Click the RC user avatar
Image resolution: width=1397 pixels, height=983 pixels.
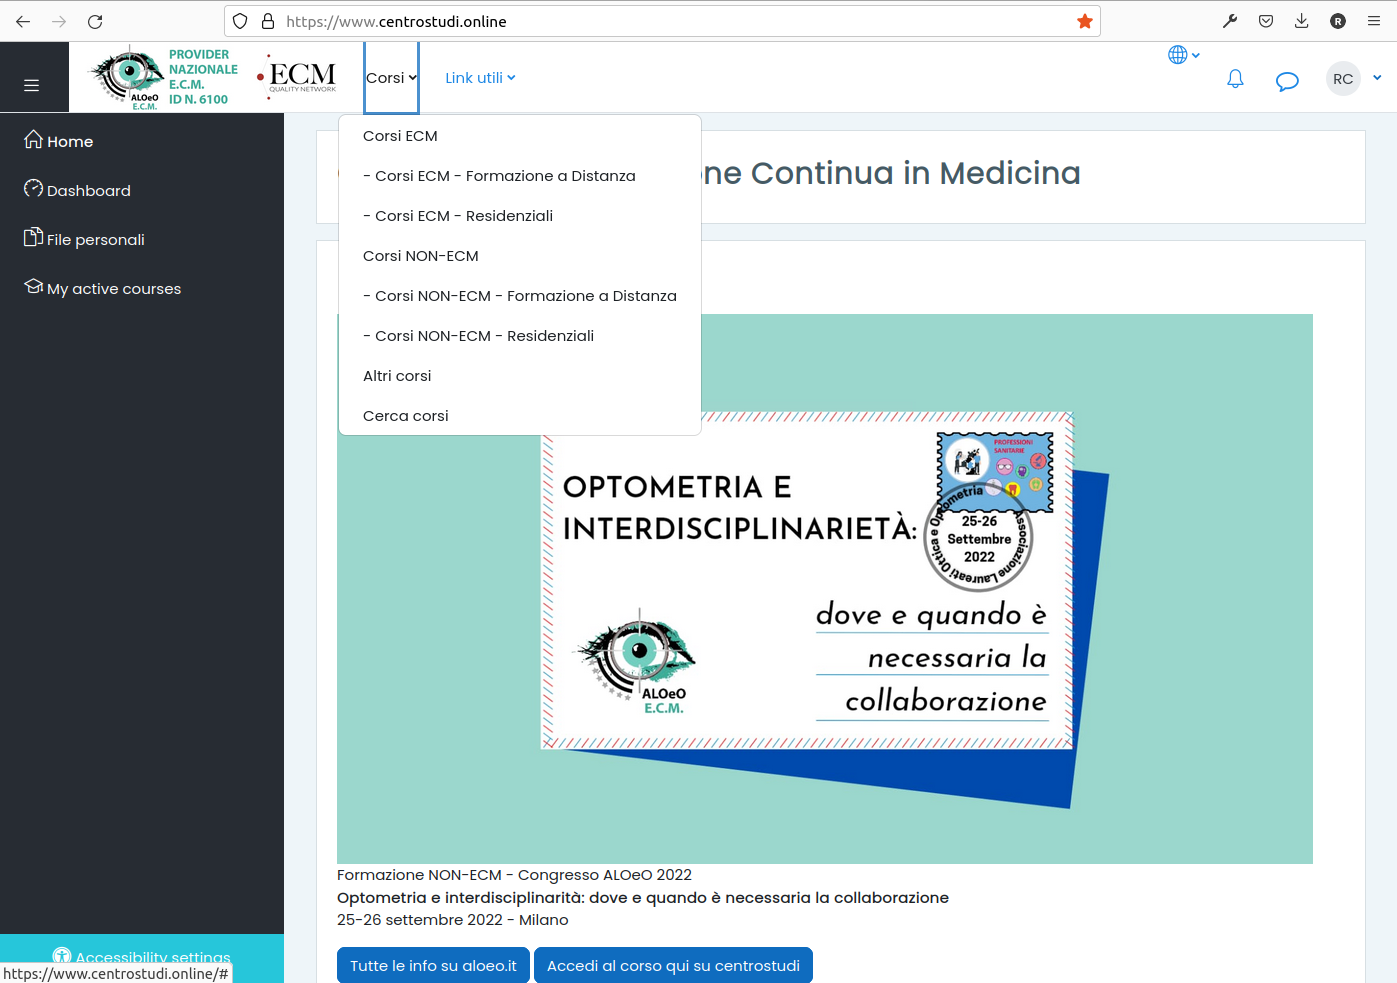coord(1343,79)
